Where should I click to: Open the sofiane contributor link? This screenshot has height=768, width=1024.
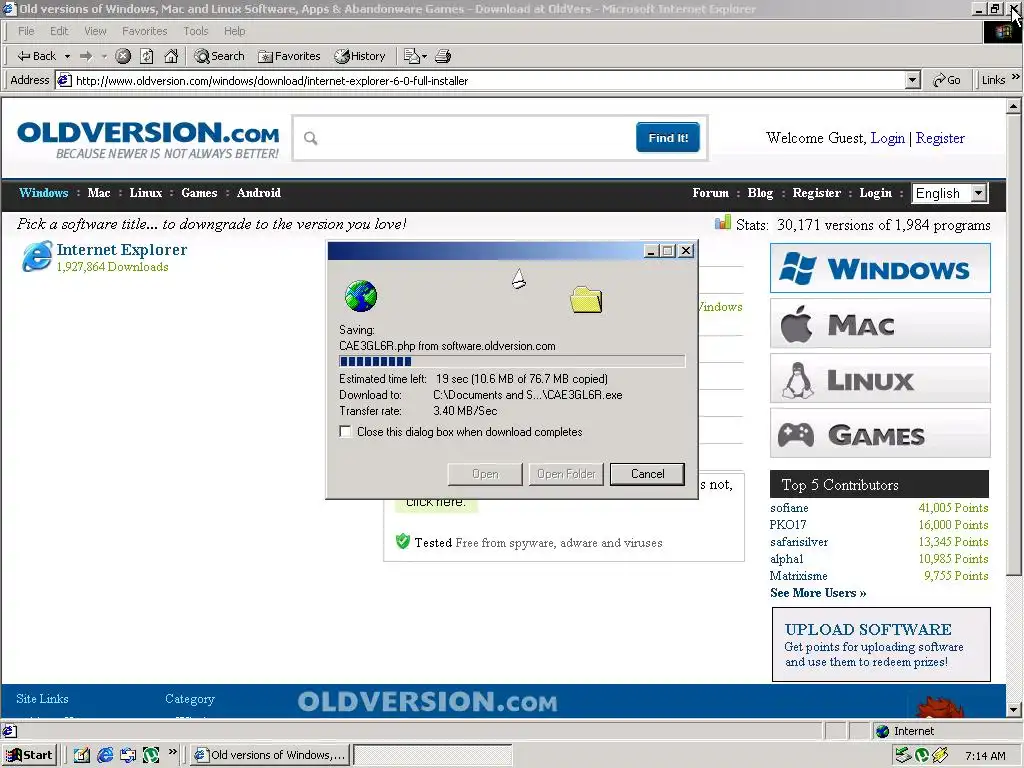[789, 507]
